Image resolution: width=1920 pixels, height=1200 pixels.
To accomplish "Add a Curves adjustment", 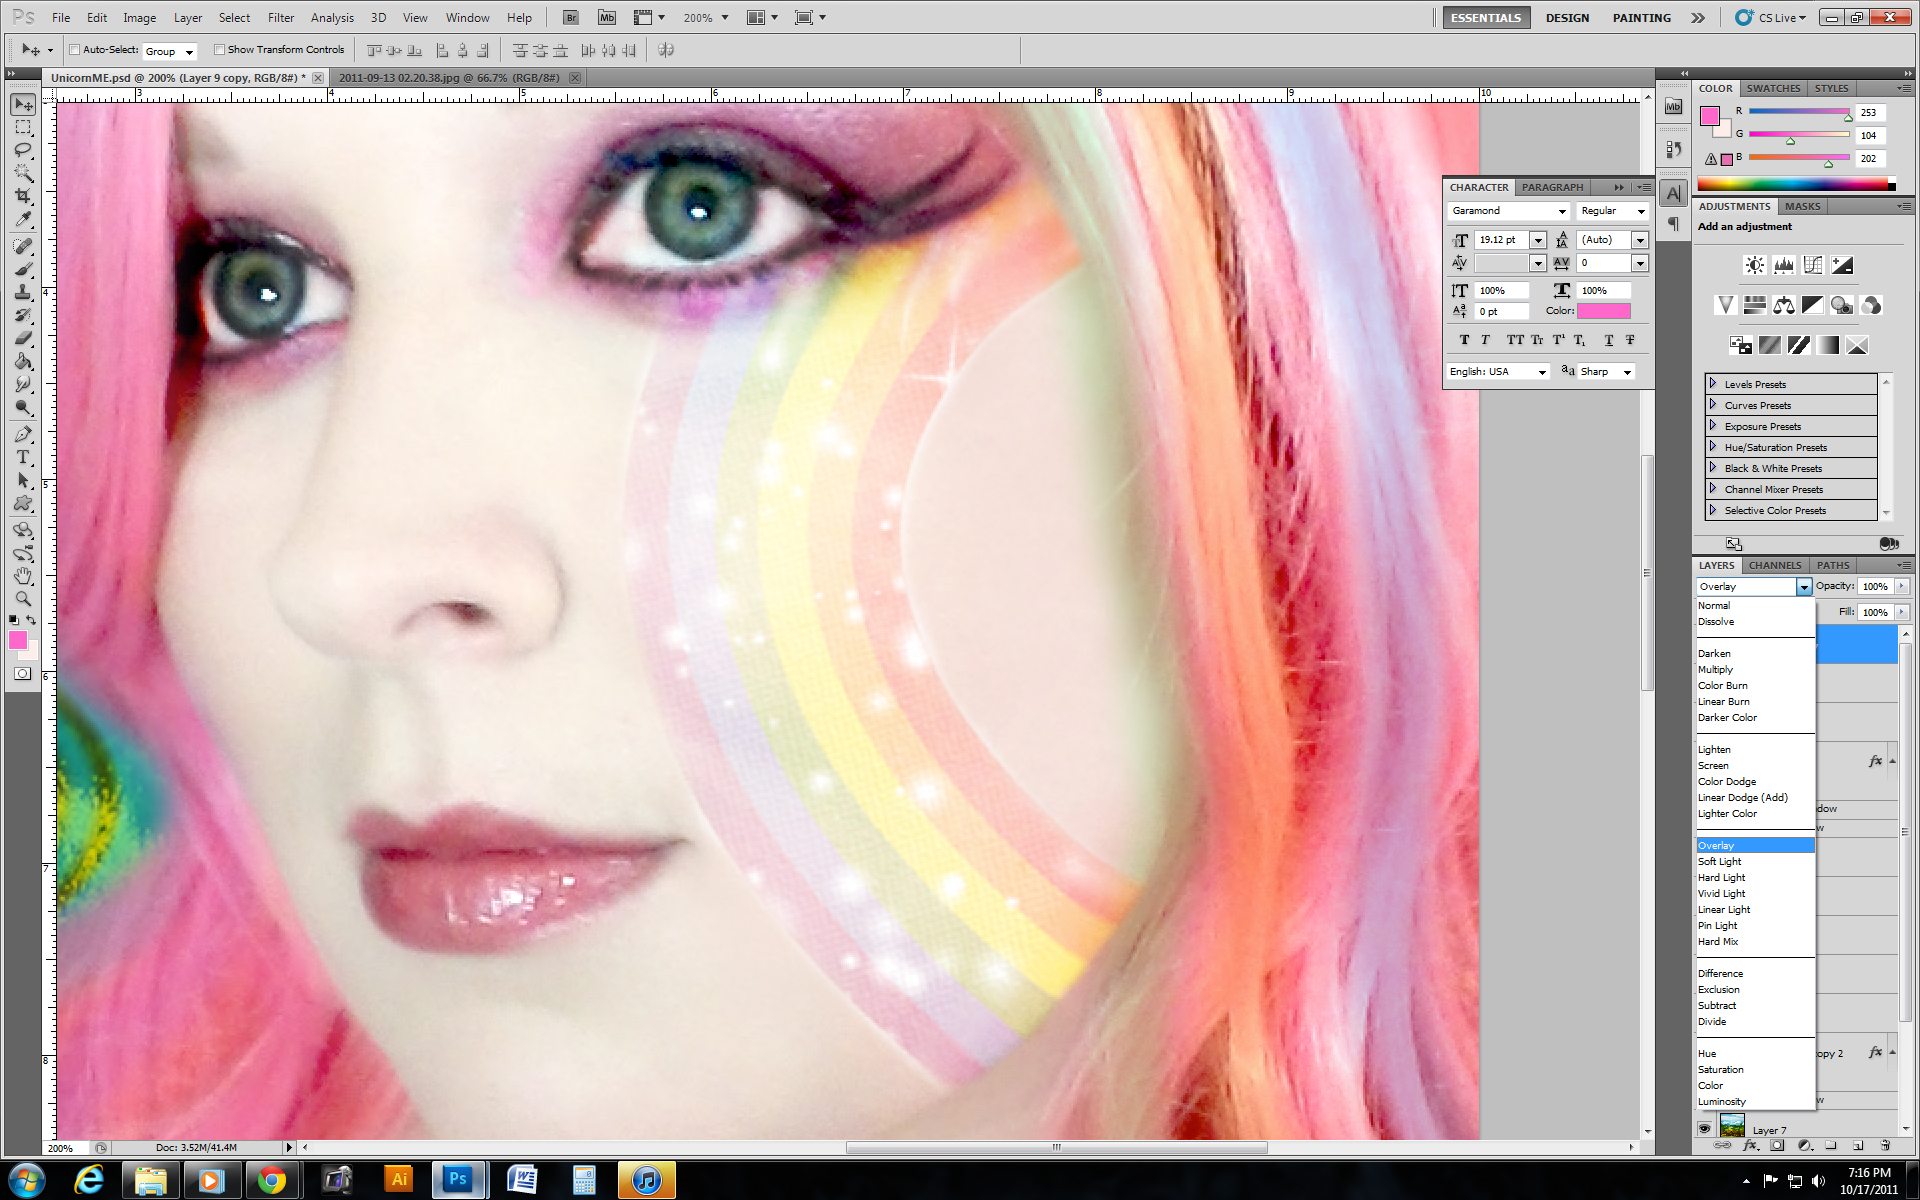I will (x=1812, y=265).
